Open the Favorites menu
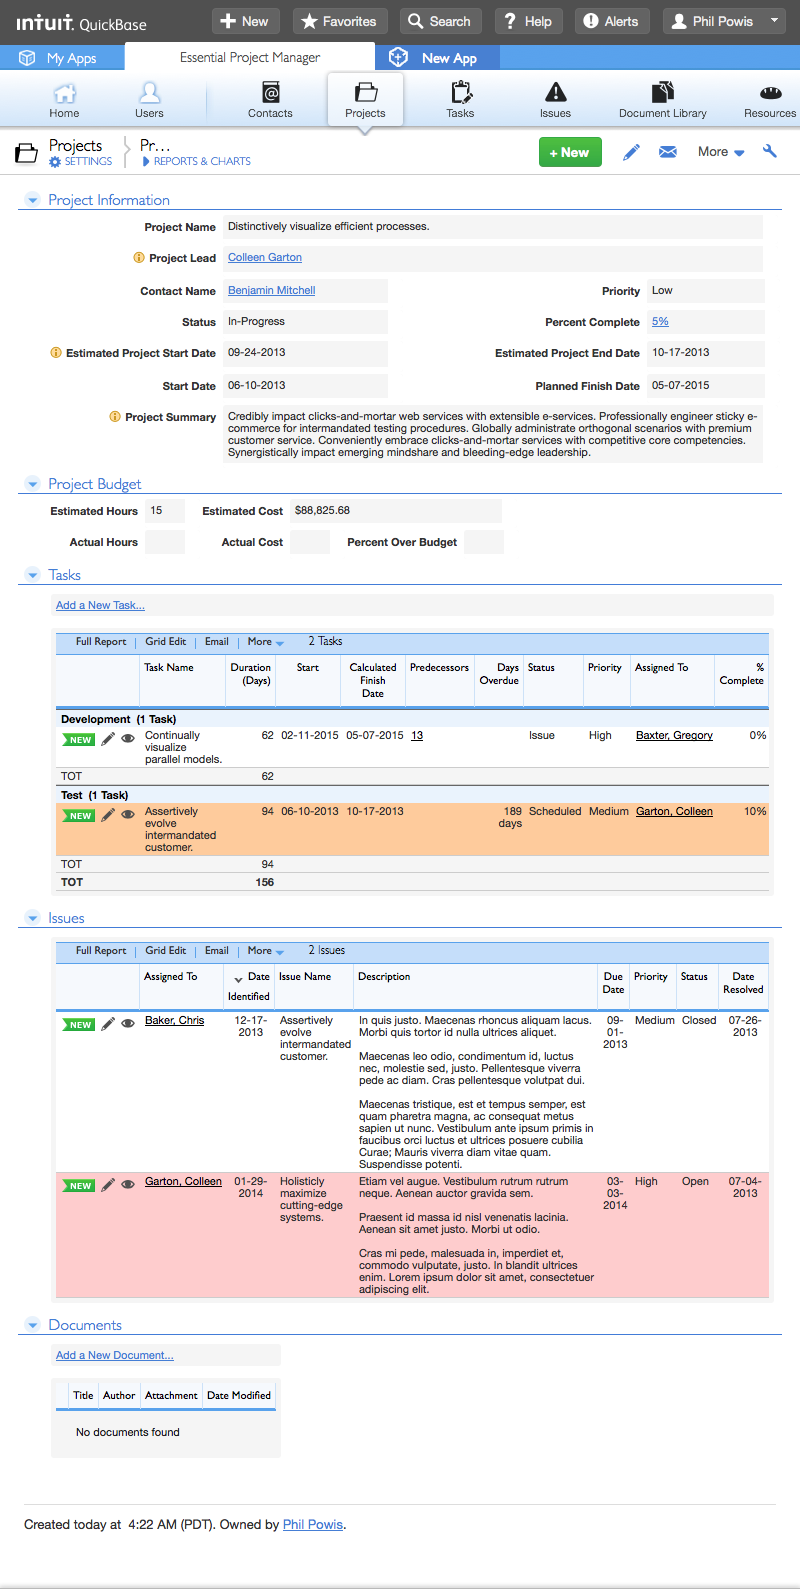Viewport: 800px width, 1589px height. pyautogui.click(x=340, y=21)
